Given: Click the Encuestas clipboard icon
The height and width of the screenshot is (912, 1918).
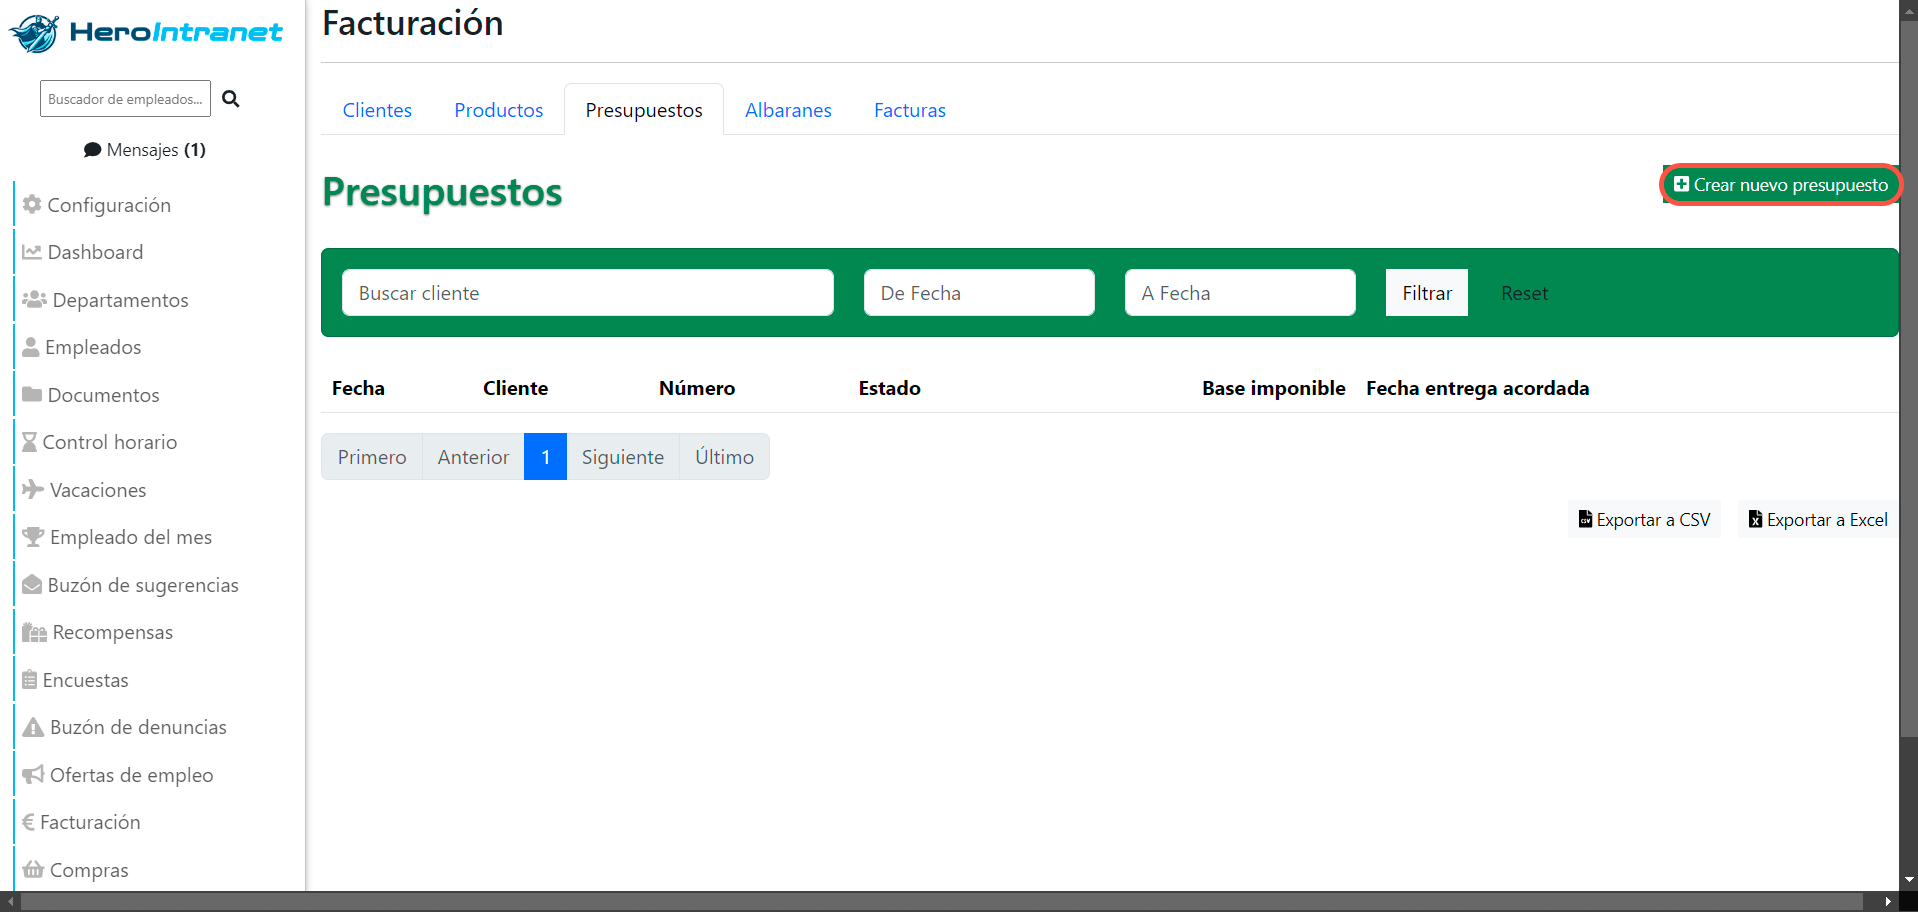Looking at the screenshot, I should click(30, 680).
